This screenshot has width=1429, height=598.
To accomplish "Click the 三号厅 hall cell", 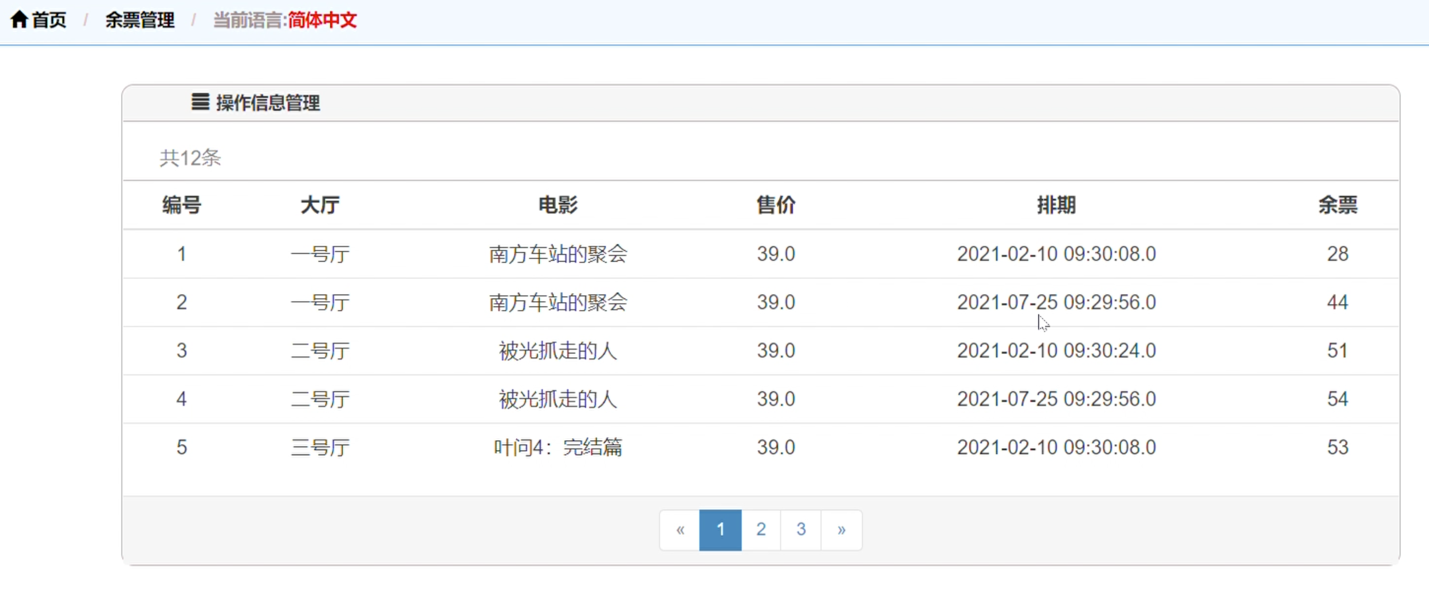I will (320, 447).
